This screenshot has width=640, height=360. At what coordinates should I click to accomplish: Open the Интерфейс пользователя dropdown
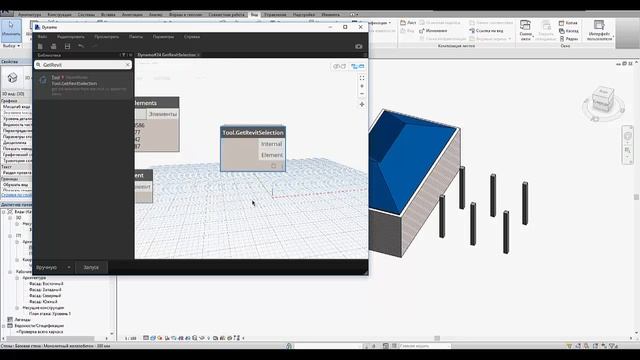599,30
